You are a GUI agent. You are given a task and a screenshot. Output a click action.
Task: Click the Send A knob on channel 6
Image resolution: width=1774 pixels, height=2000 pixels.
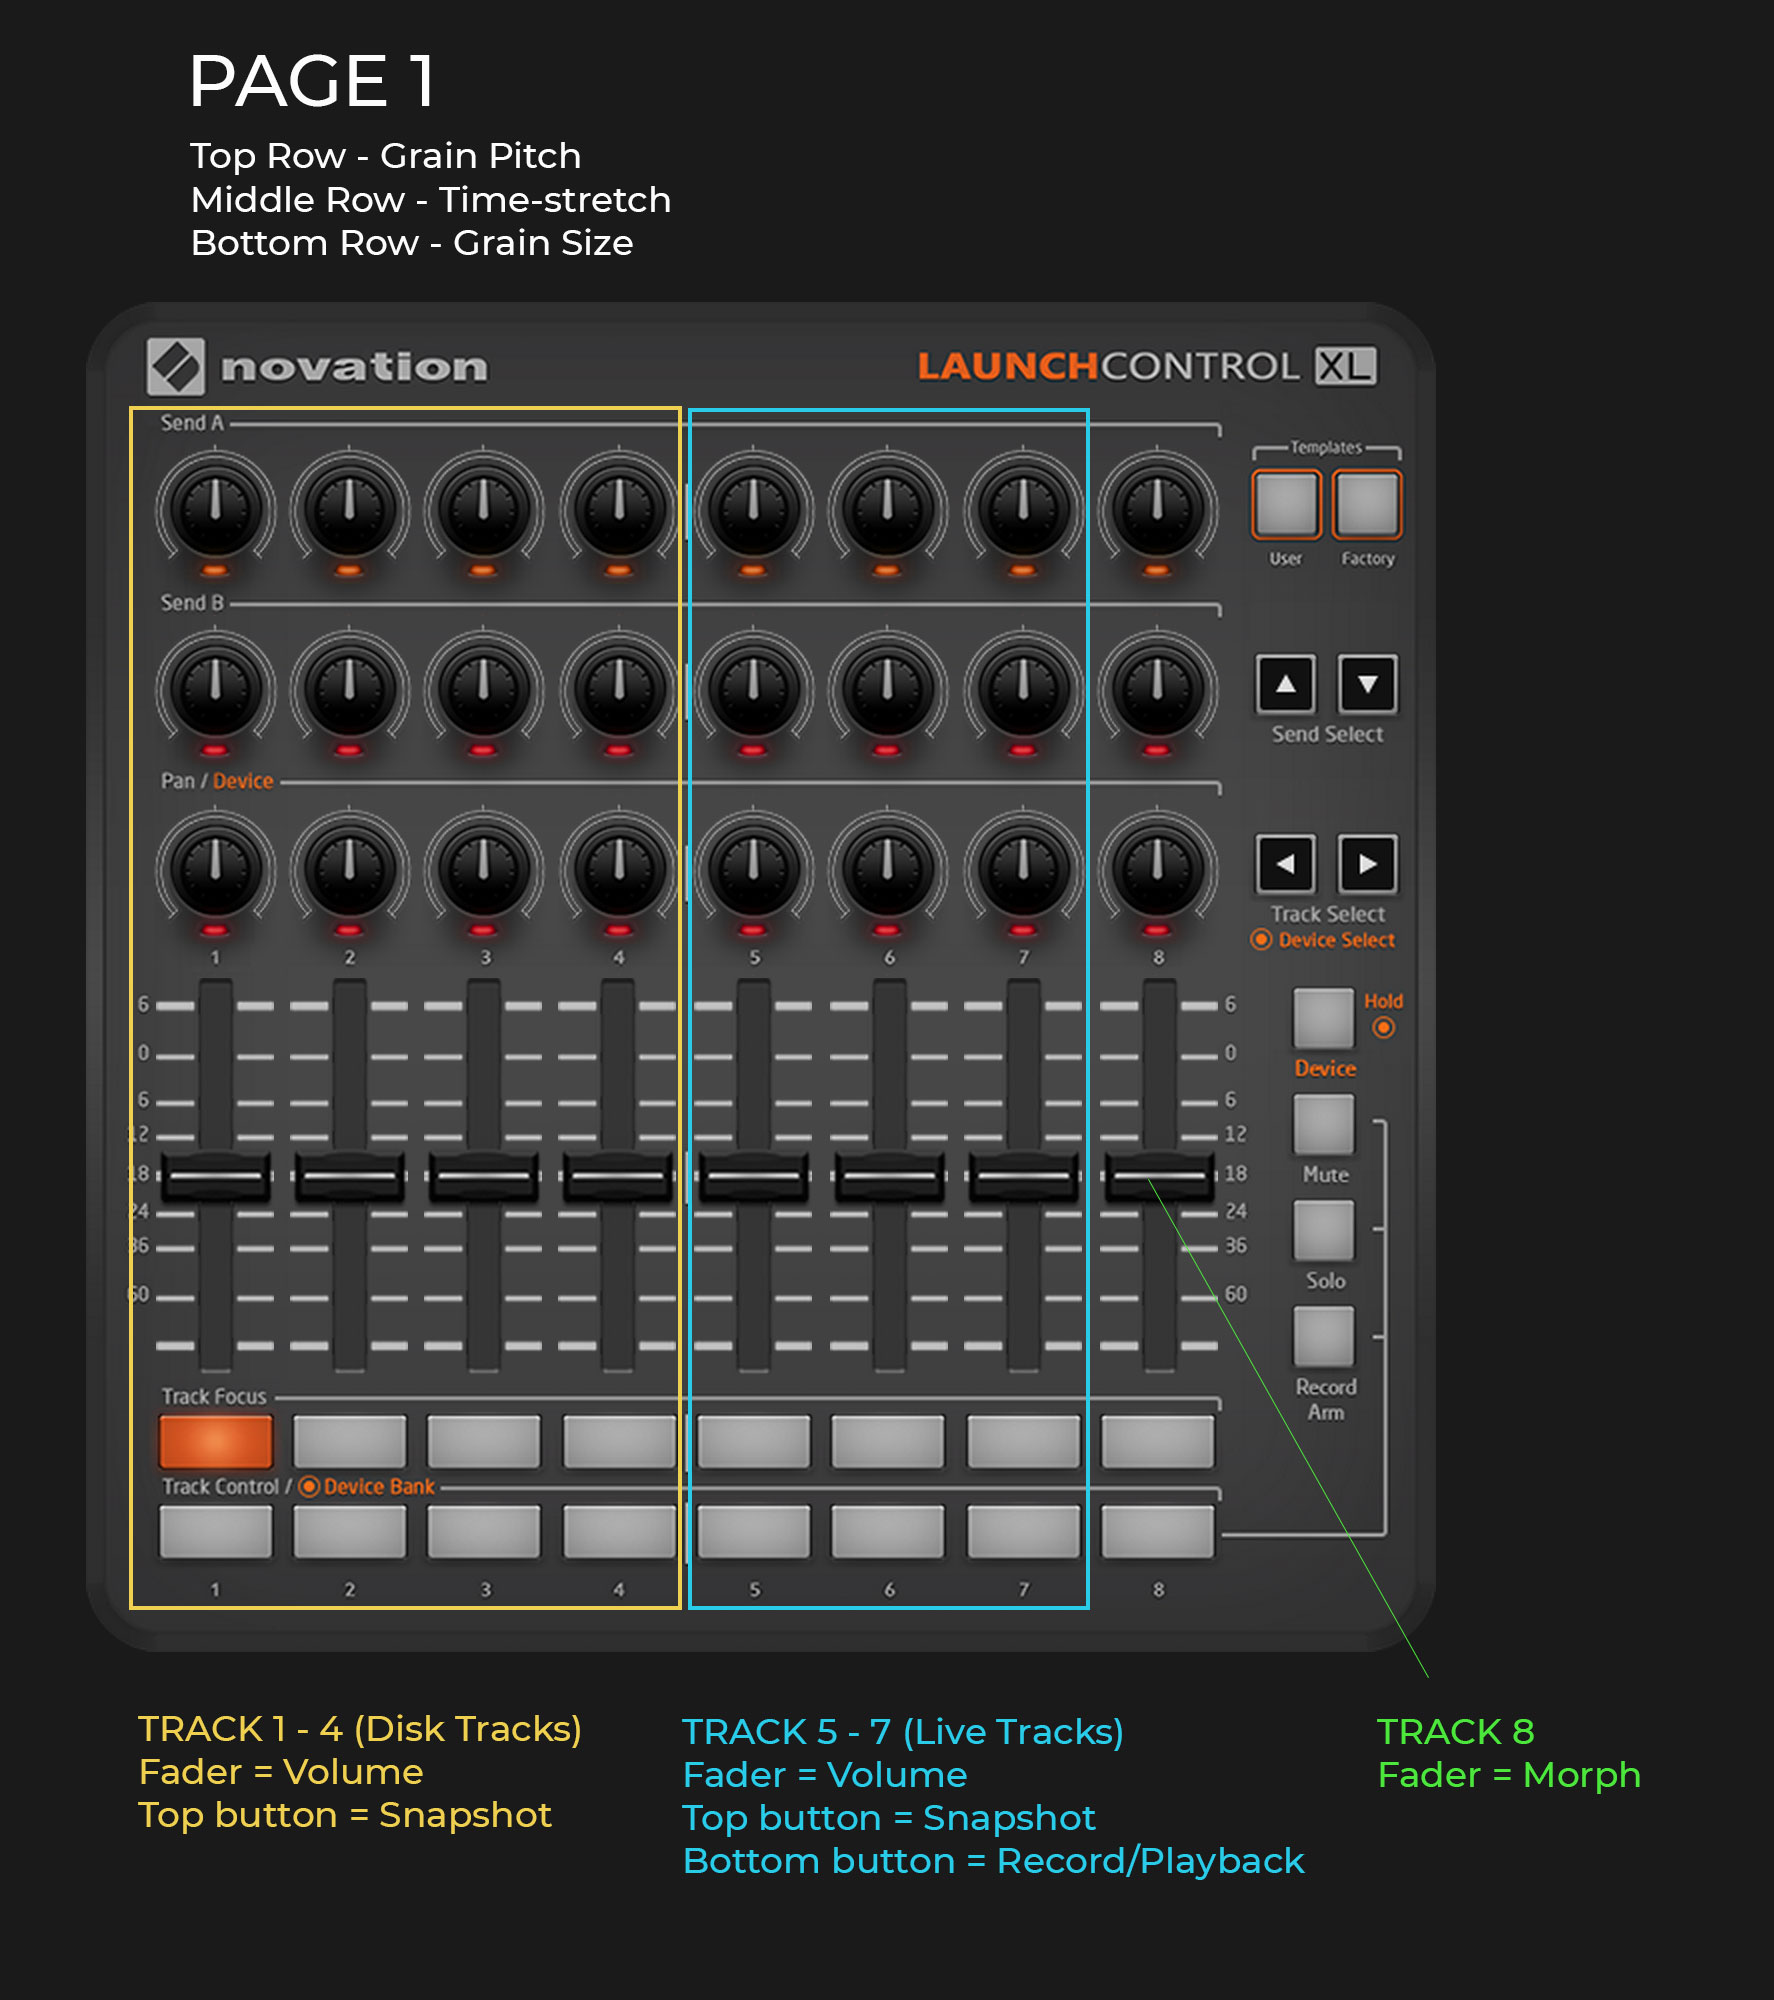point(888,508)
